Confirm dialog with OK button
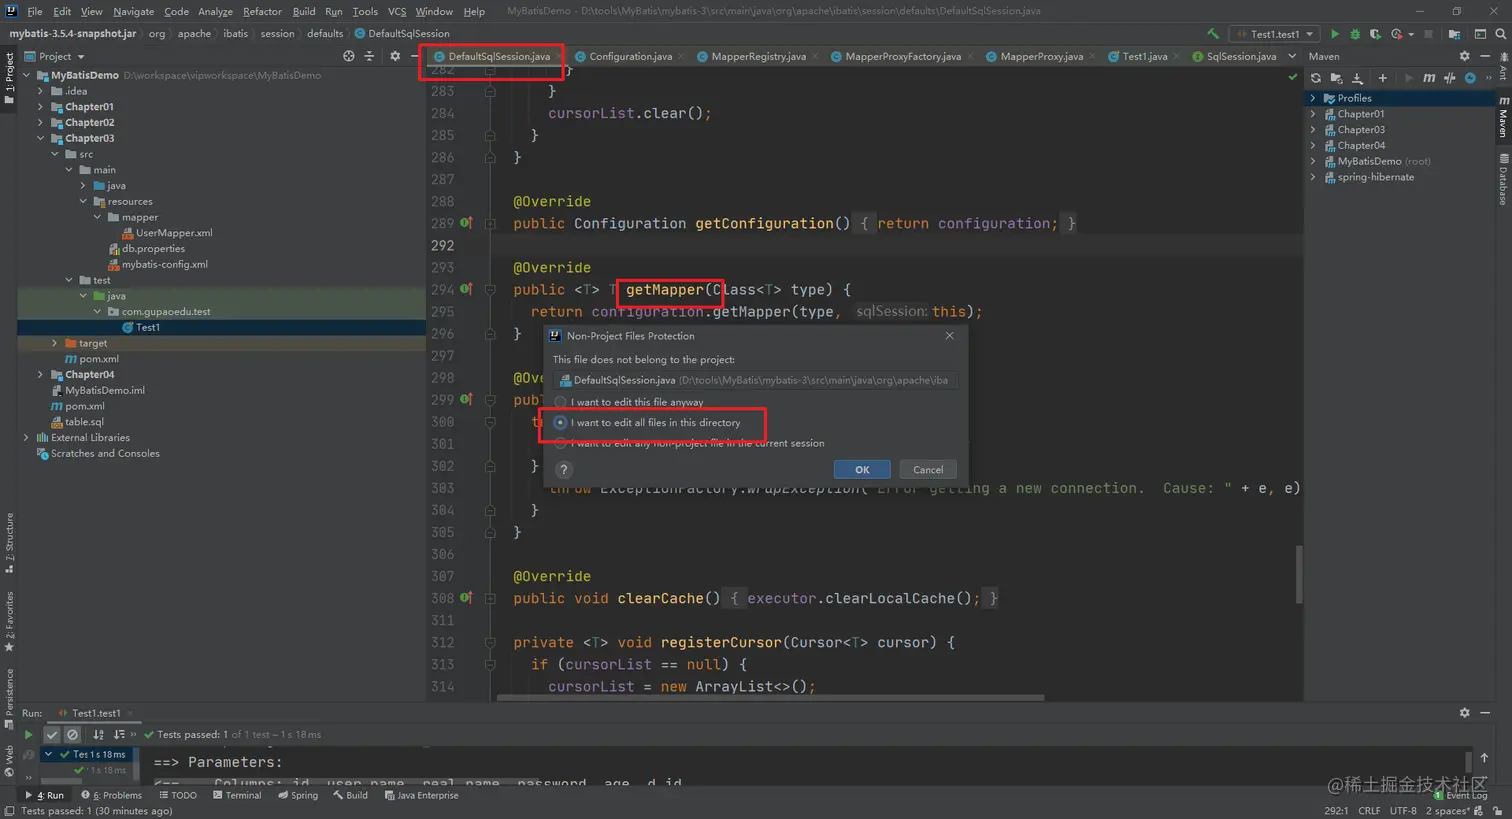The width and height of the screenshot is (1512, 819). [x=862, y=470]
